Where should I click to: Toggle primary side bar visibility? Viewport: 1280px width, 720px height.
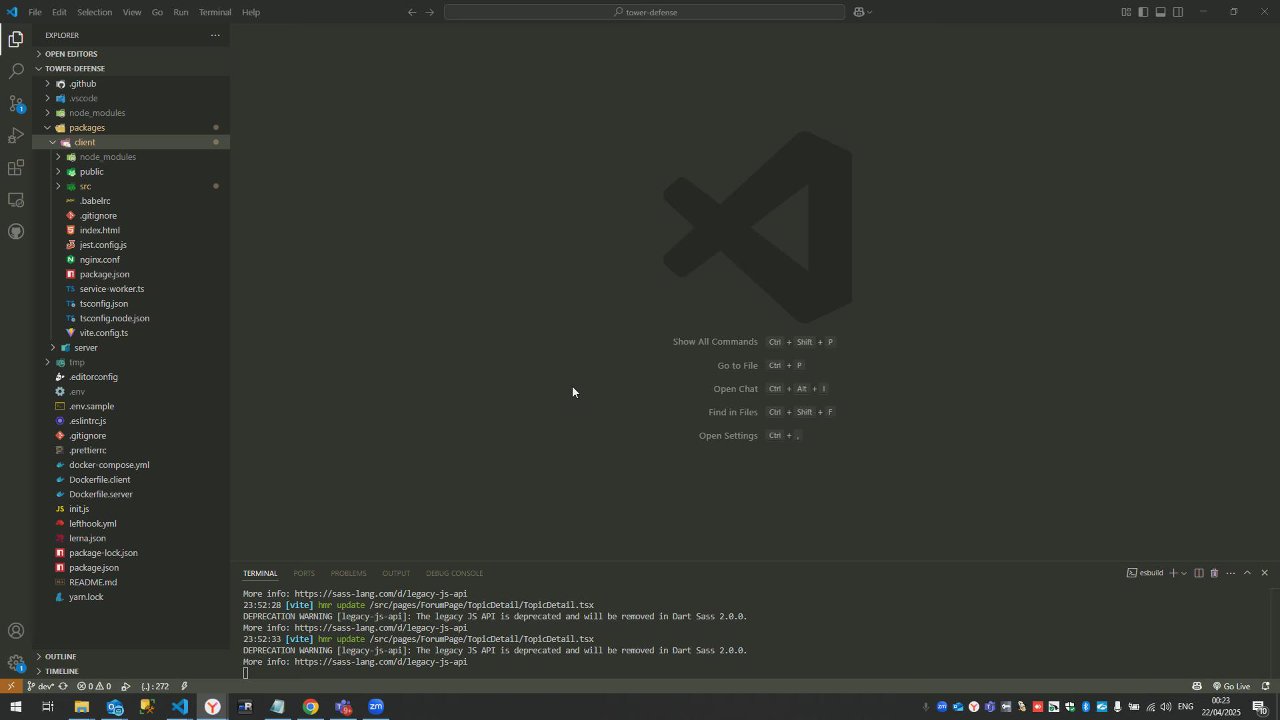(1143, 12)
